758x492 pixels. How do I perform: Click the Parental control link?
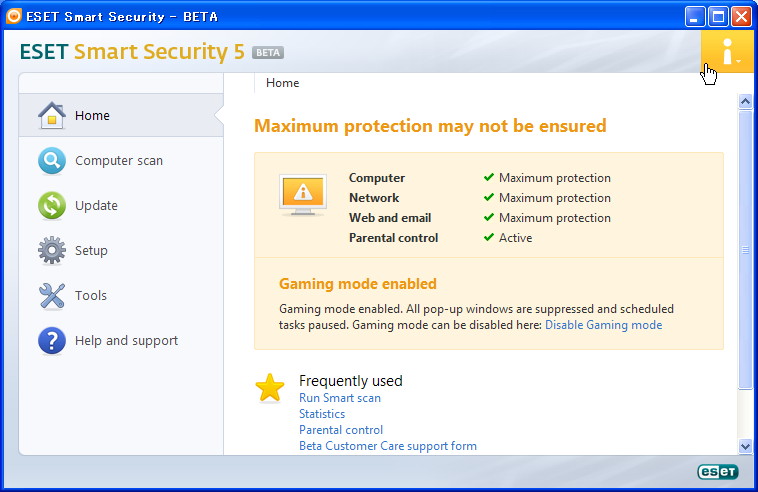(x=341, y=430)
